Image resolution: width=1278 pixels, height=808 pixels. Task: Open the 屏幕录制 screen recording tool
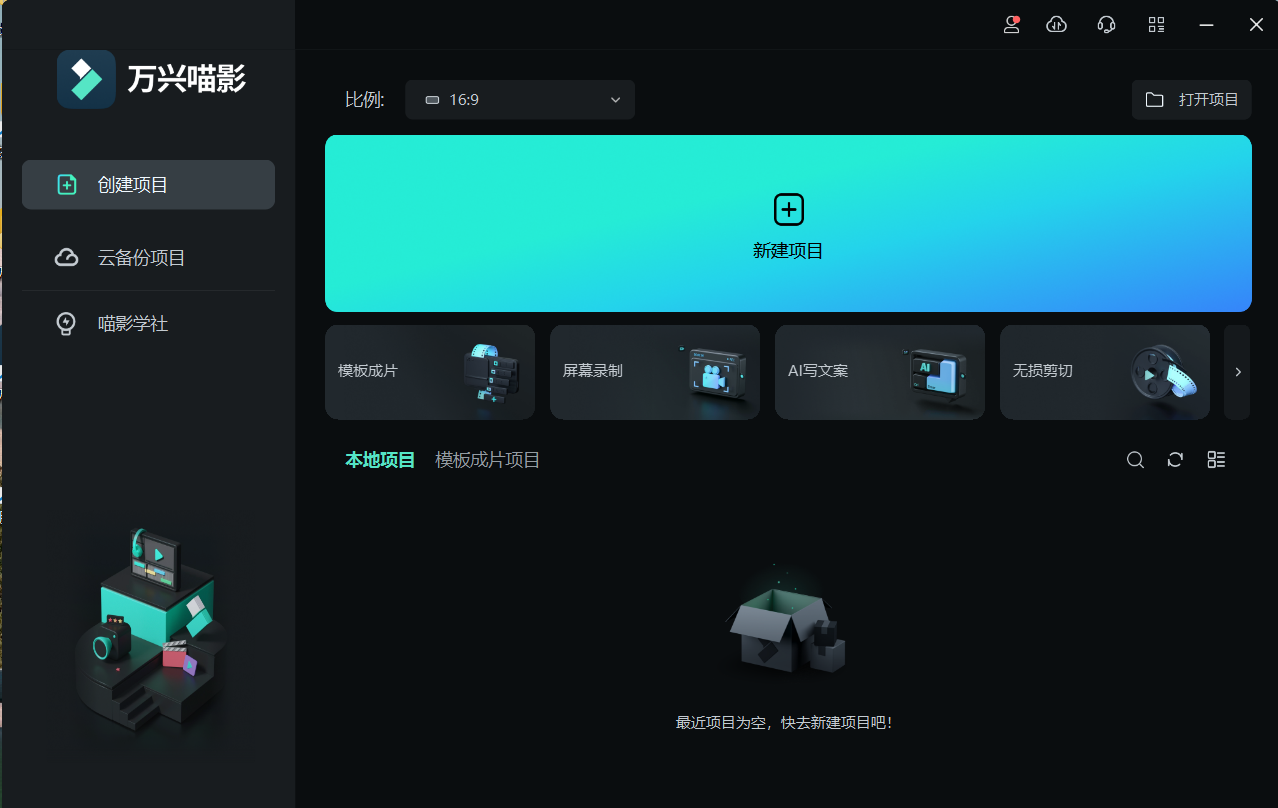(x=654, y=372)
